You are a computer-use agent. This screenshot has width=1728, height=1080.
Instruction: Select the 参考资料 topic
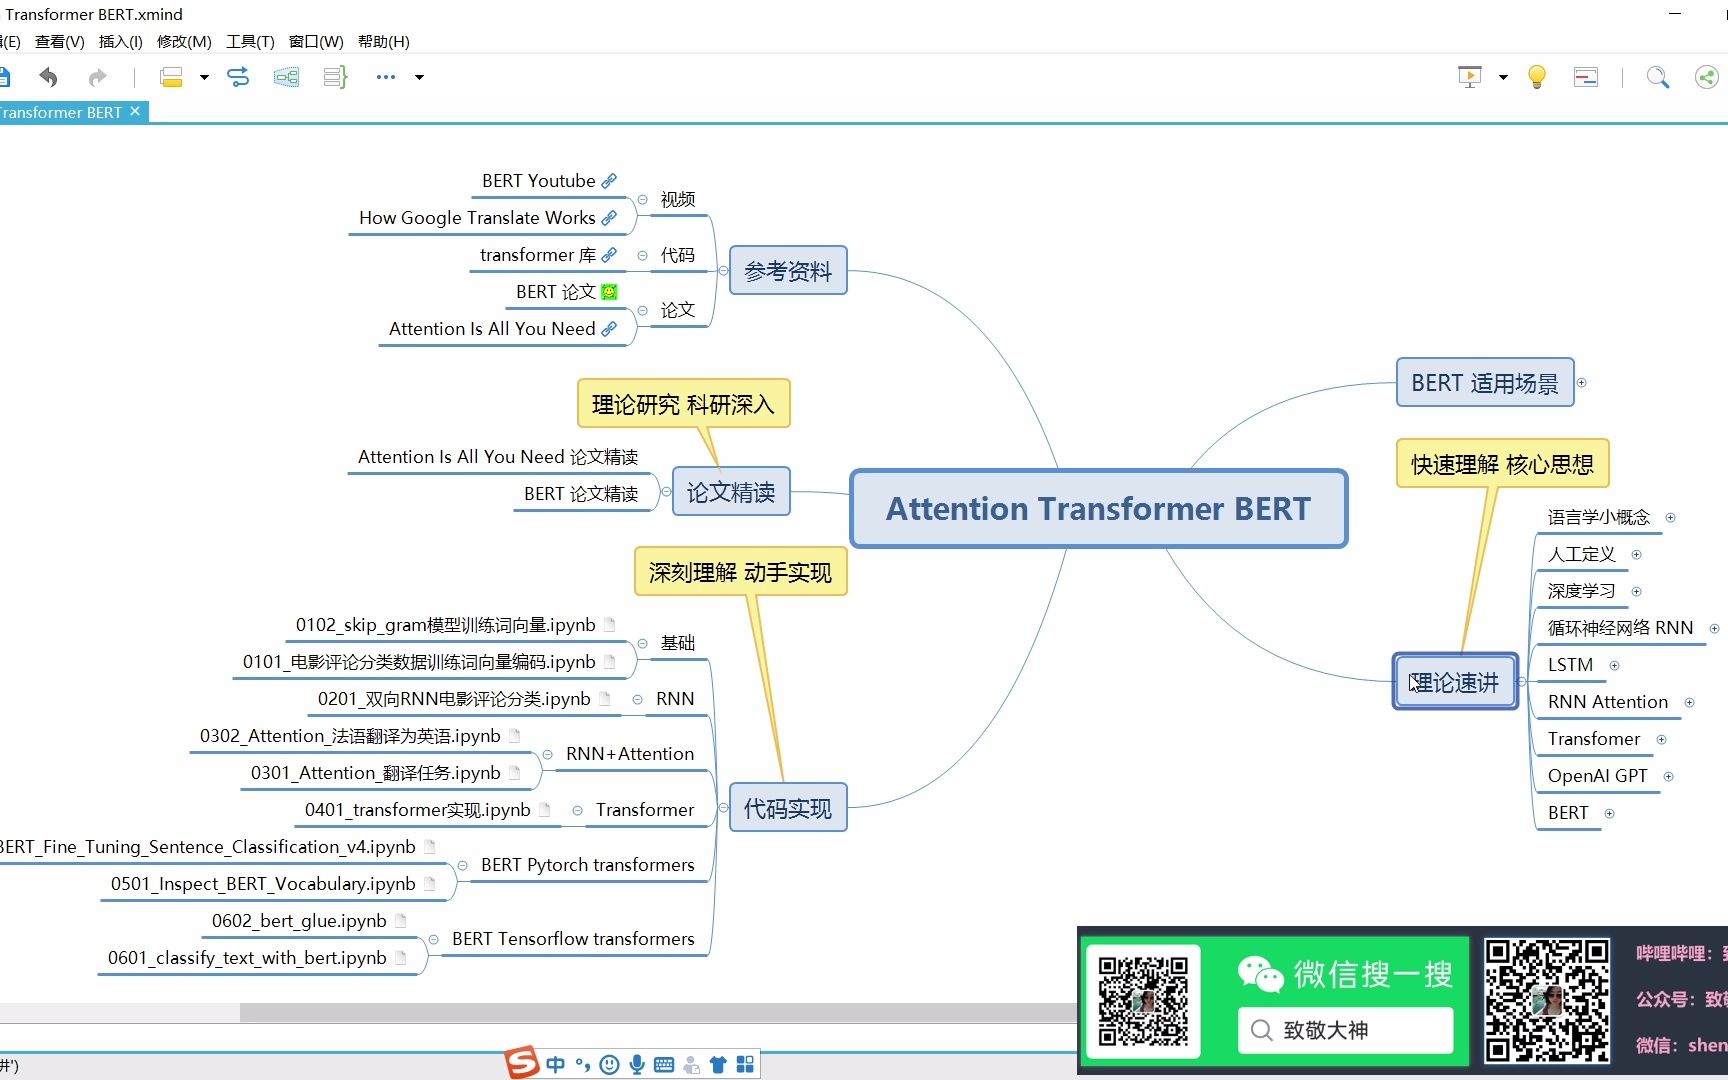pos(788,271)
